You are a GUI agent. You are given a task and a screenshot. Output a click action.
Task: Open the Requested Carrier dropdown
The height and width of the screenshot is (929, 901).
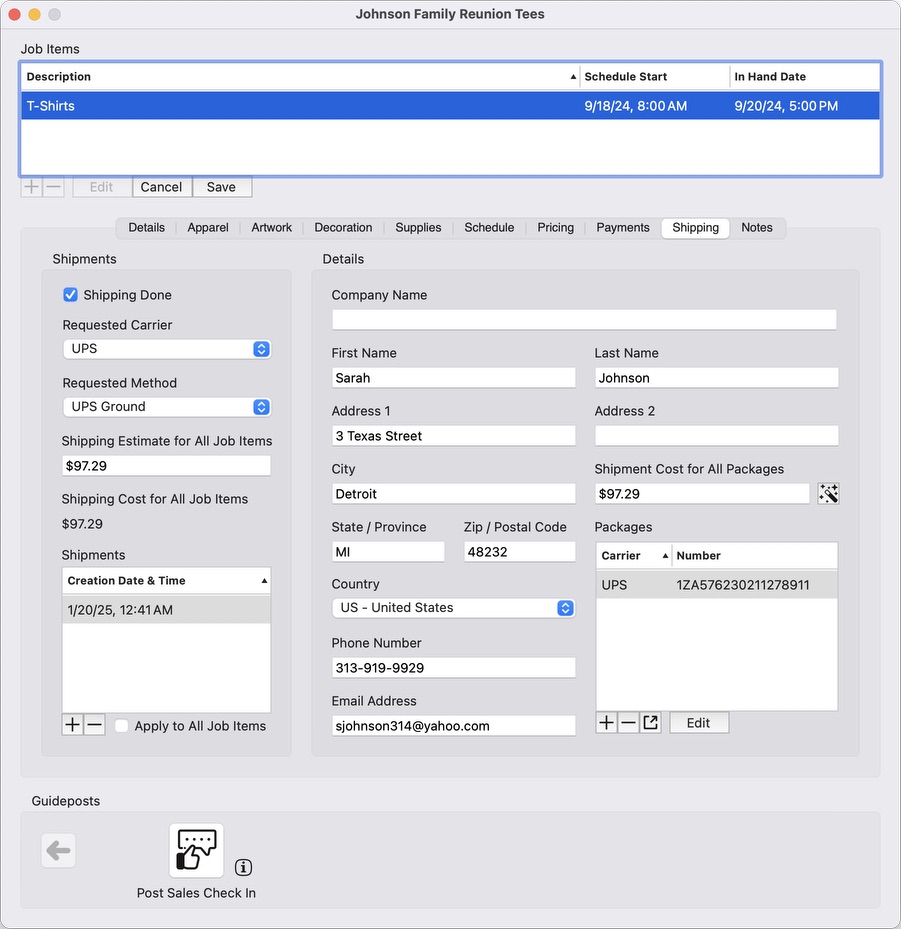[x=166, y=349]
